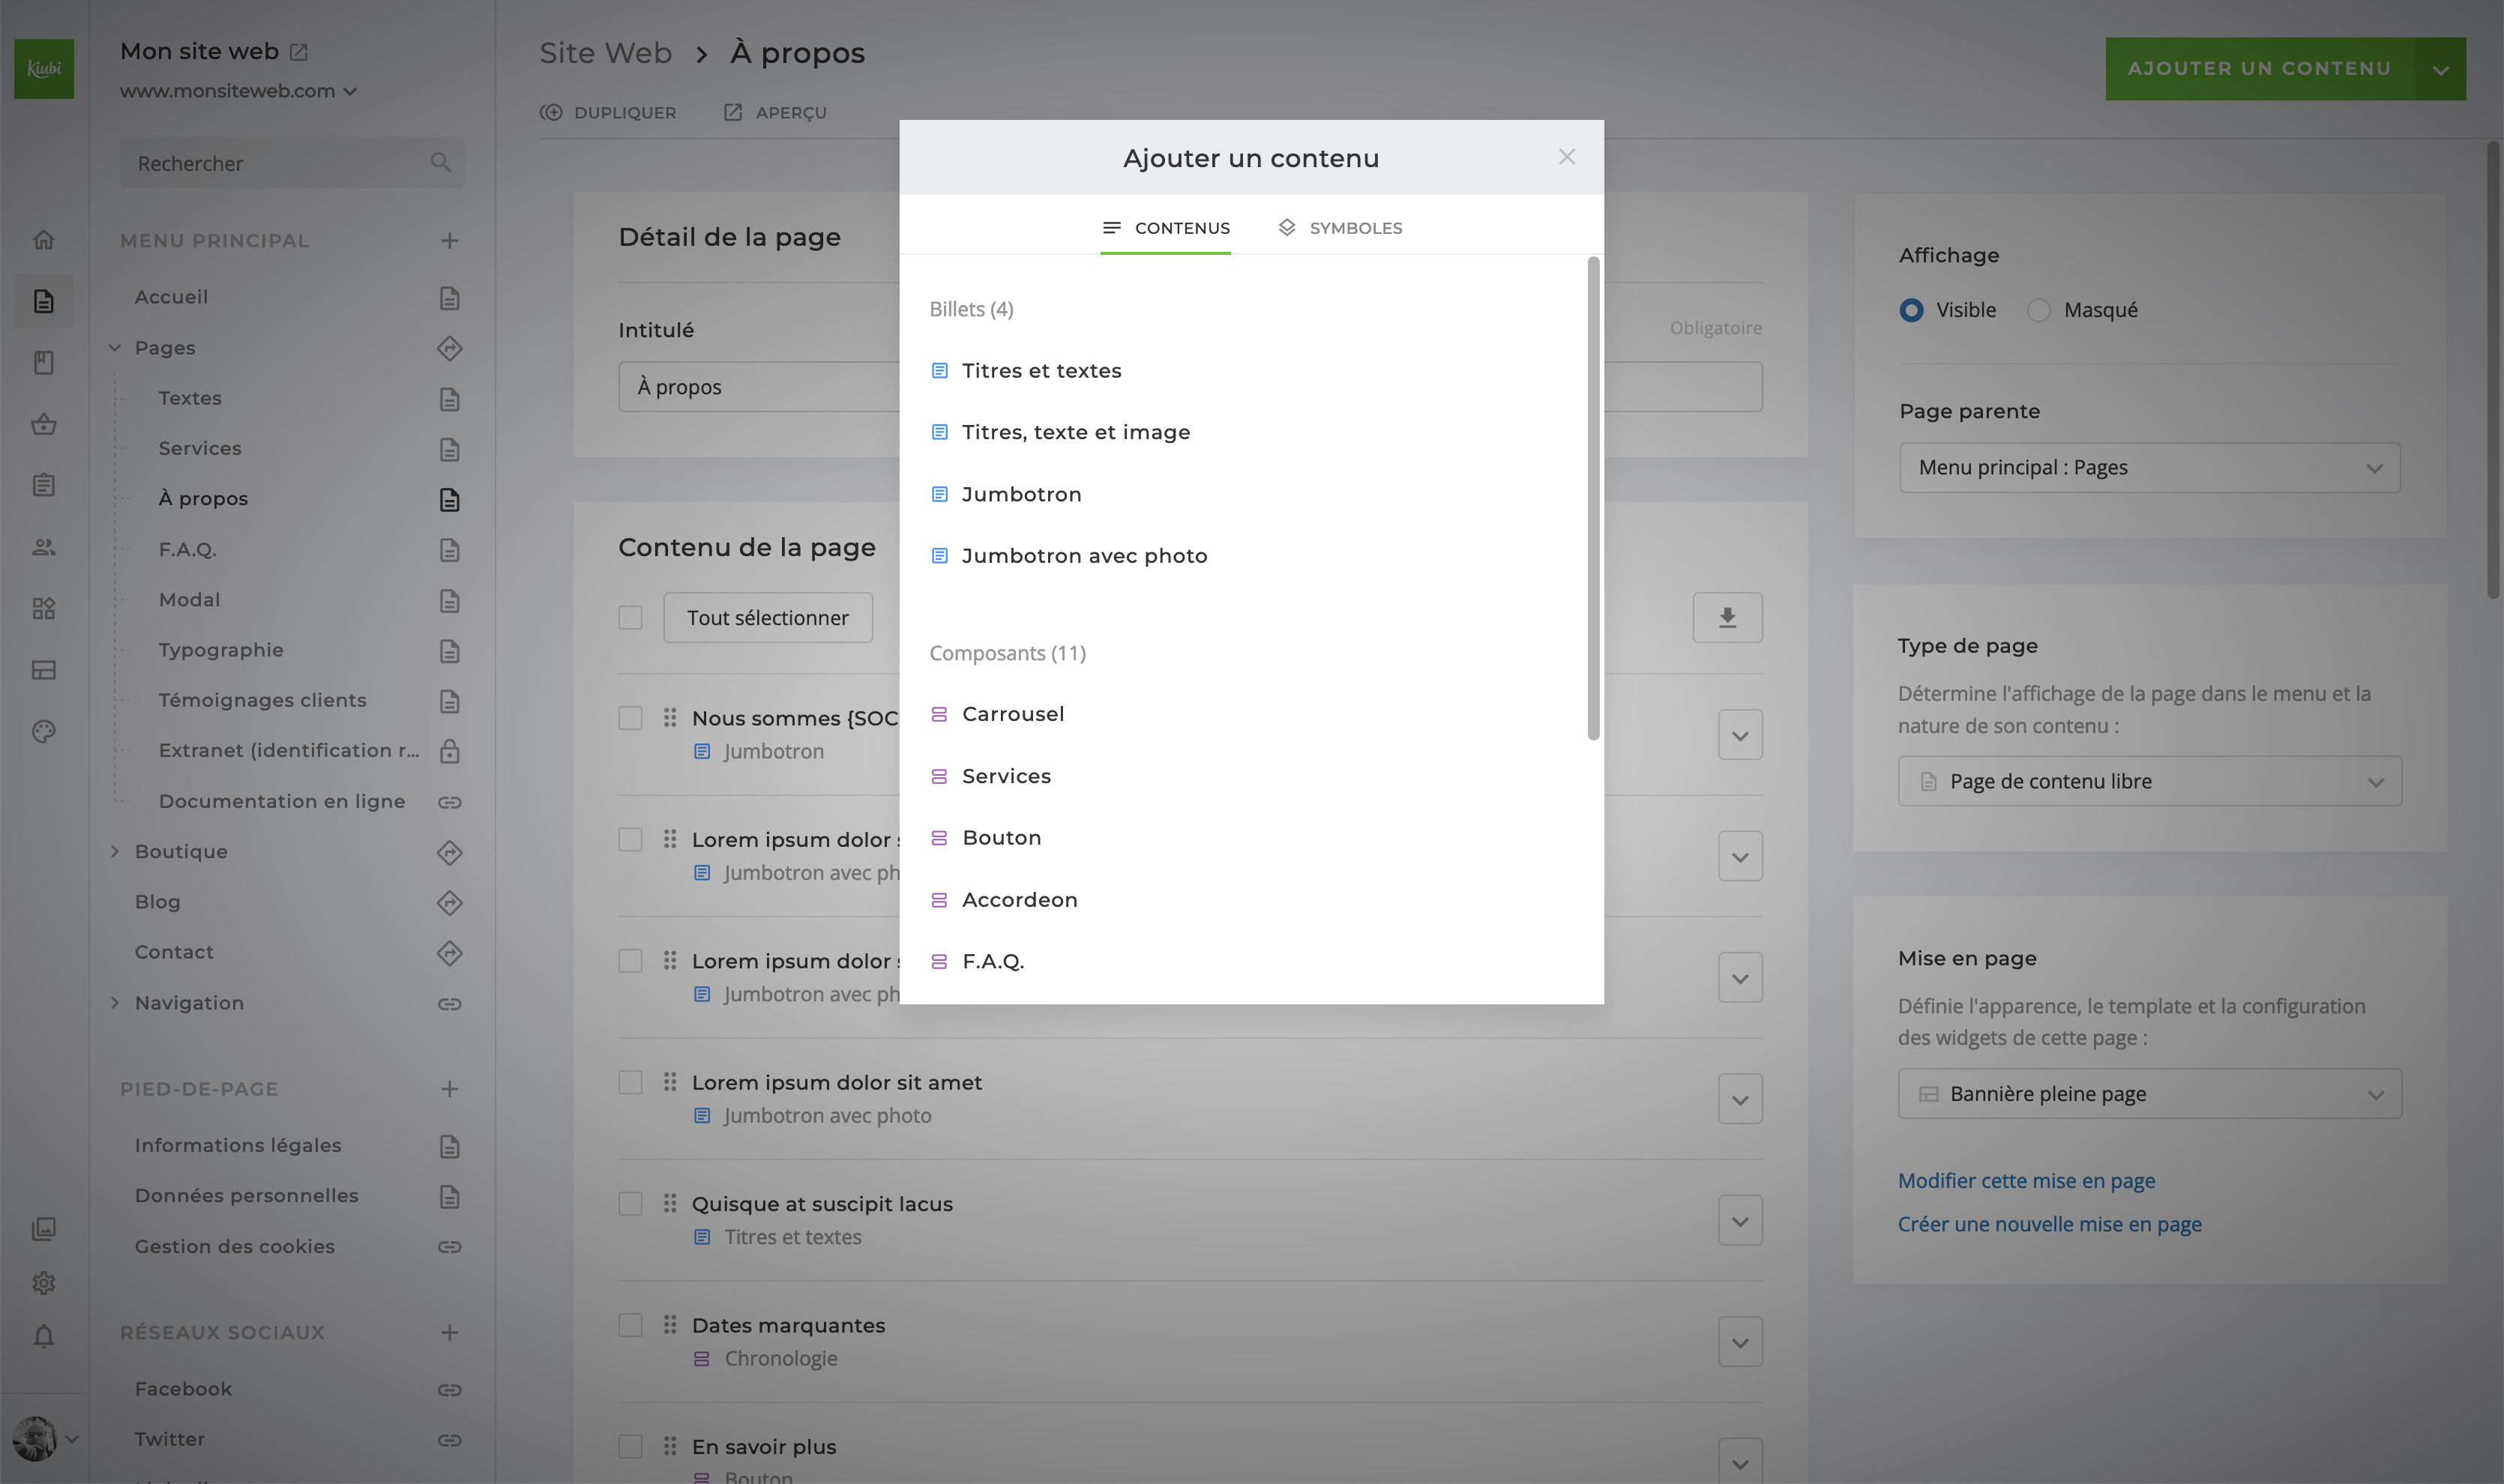Open the Type de page dropdown
The height and width of the screenshot is (1484, 2504).
coord(2149,781)
